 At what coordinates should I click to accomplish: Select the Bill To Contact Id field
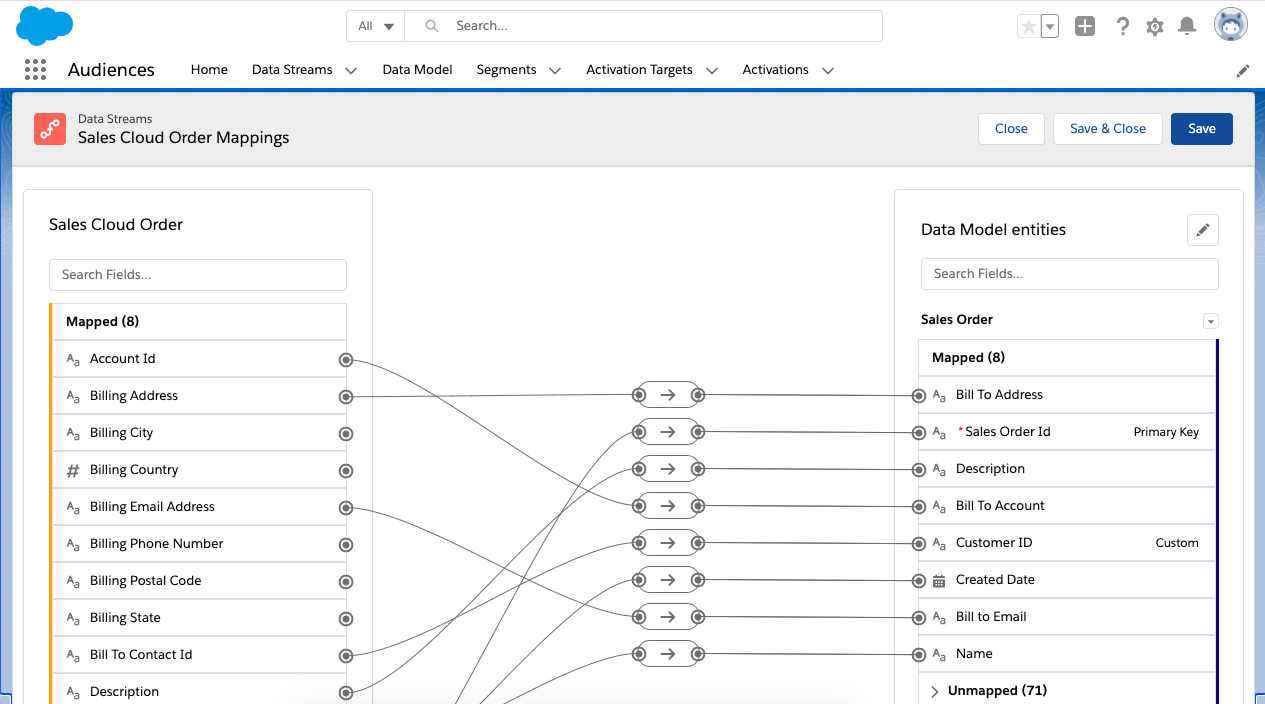click(x=198, y=655)
